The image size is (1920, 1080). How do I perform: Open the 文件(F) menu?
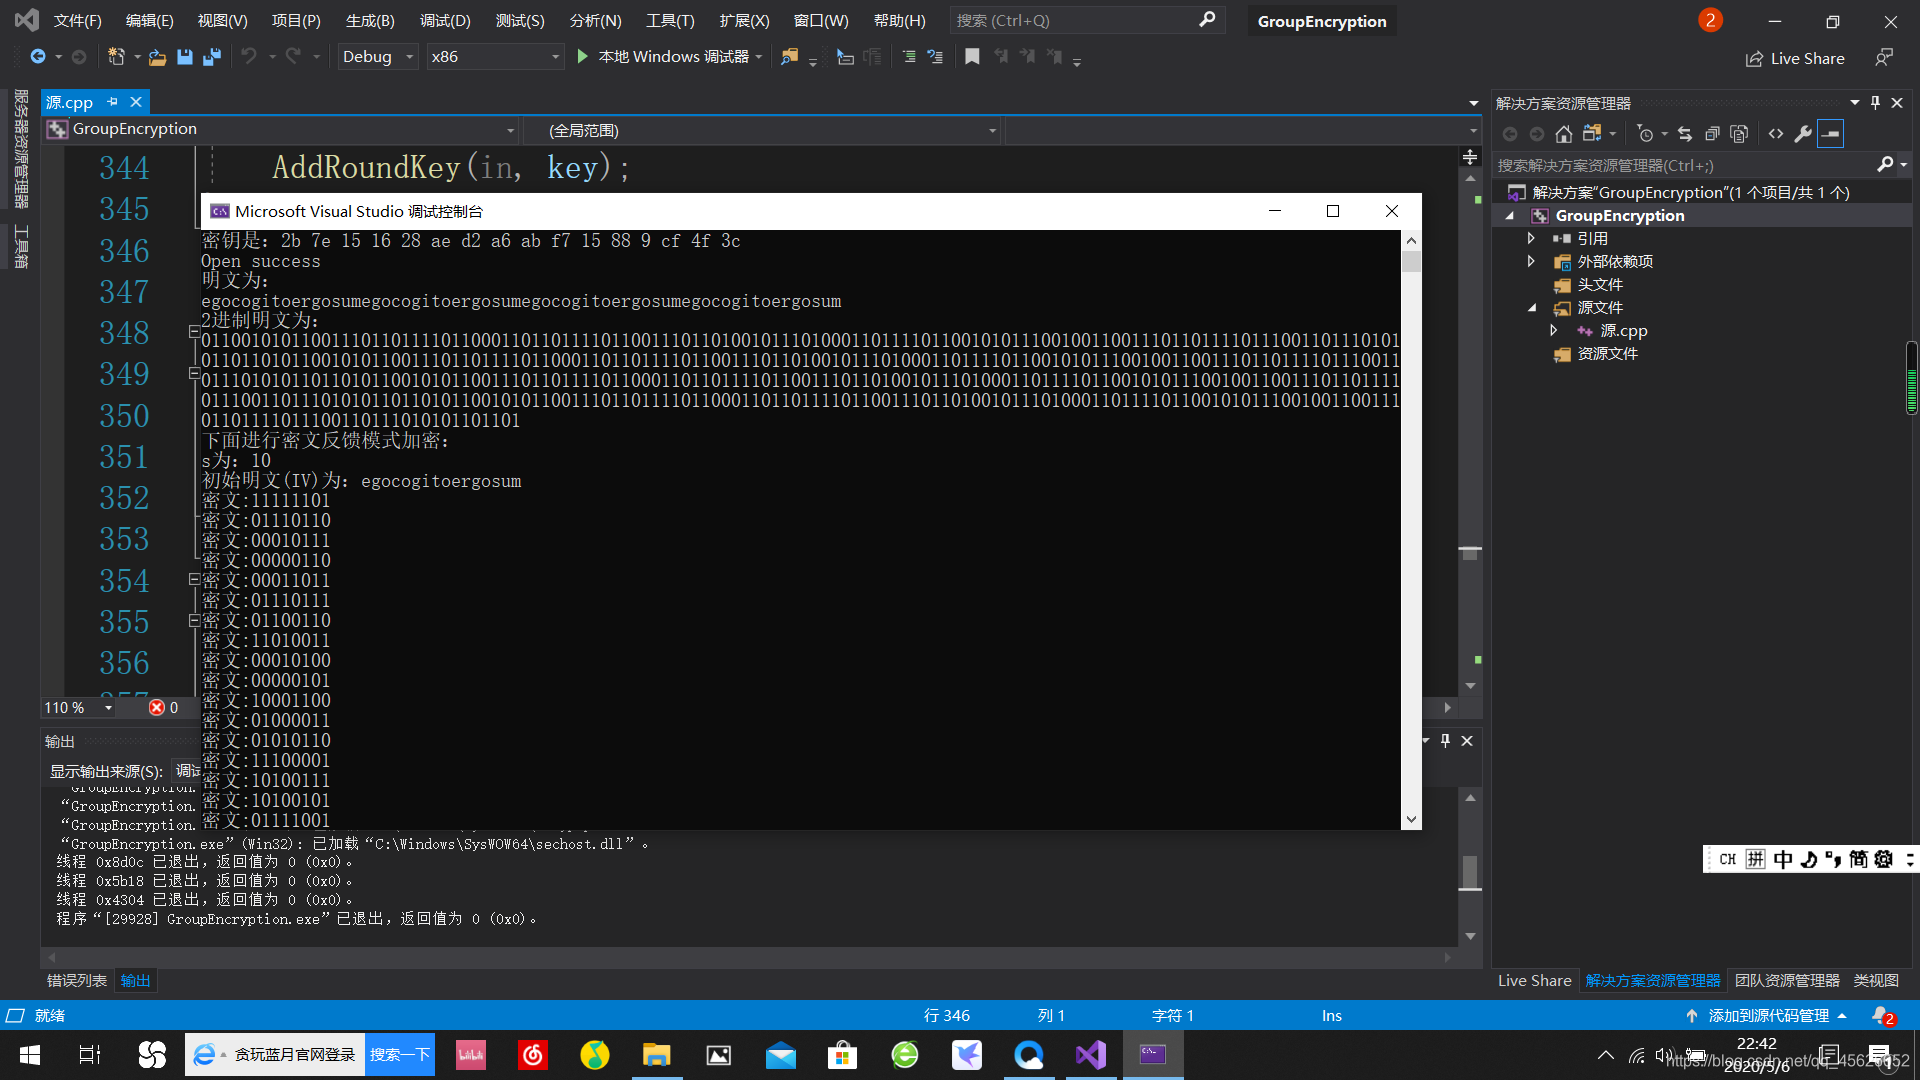tap(77, 21)
